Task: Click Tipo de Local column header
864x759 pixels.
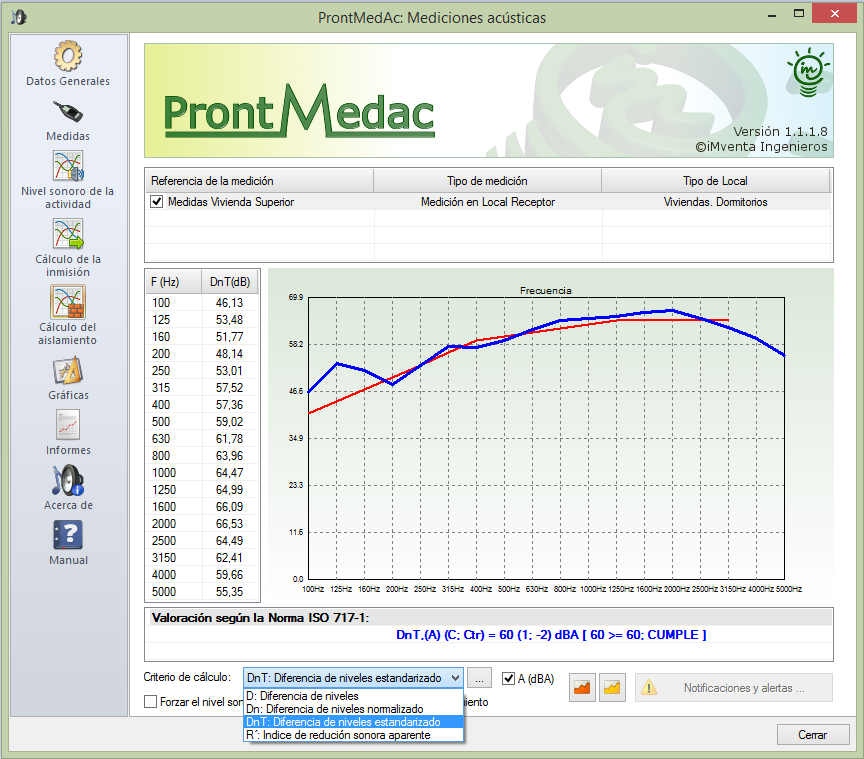Action: (715, 181)
